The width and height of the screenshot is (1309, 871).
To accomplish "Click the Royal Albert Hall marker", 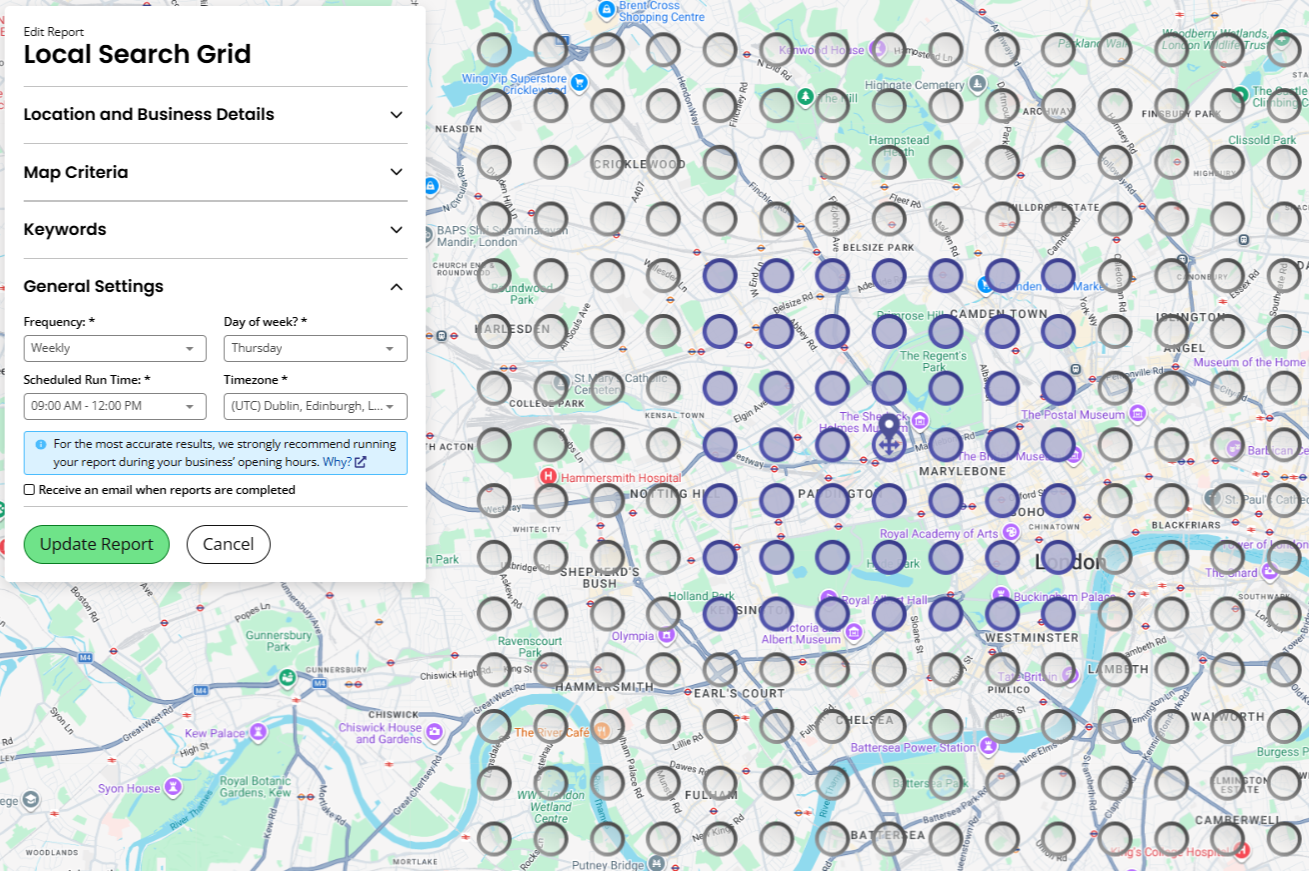I will click(830, 600).
